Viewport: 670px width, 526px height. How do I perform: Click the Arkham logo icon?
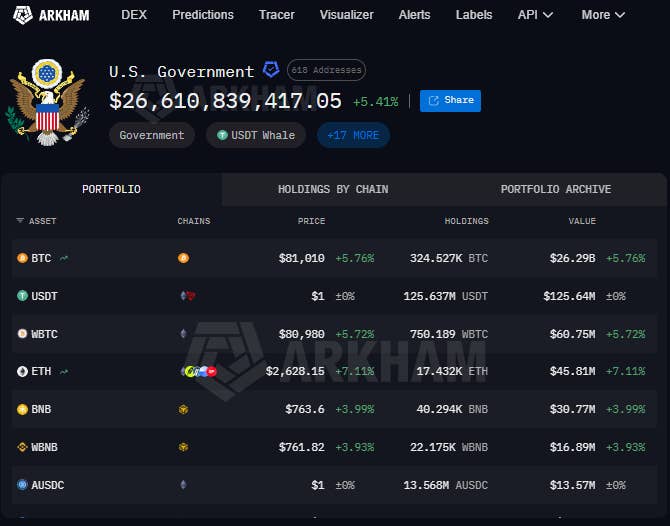tap(23, 15)
